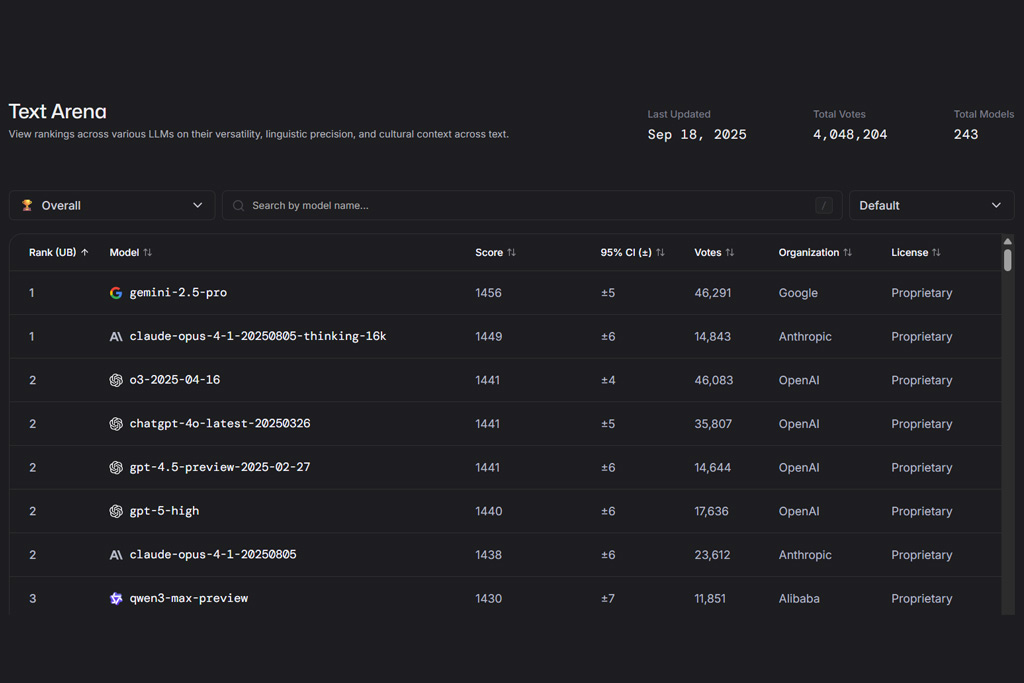The image size is (1024, 683).
Task: Click the OpenAI logo beside chatgpt-4o-latest-20250326
Action: click(x=116, y=424)
